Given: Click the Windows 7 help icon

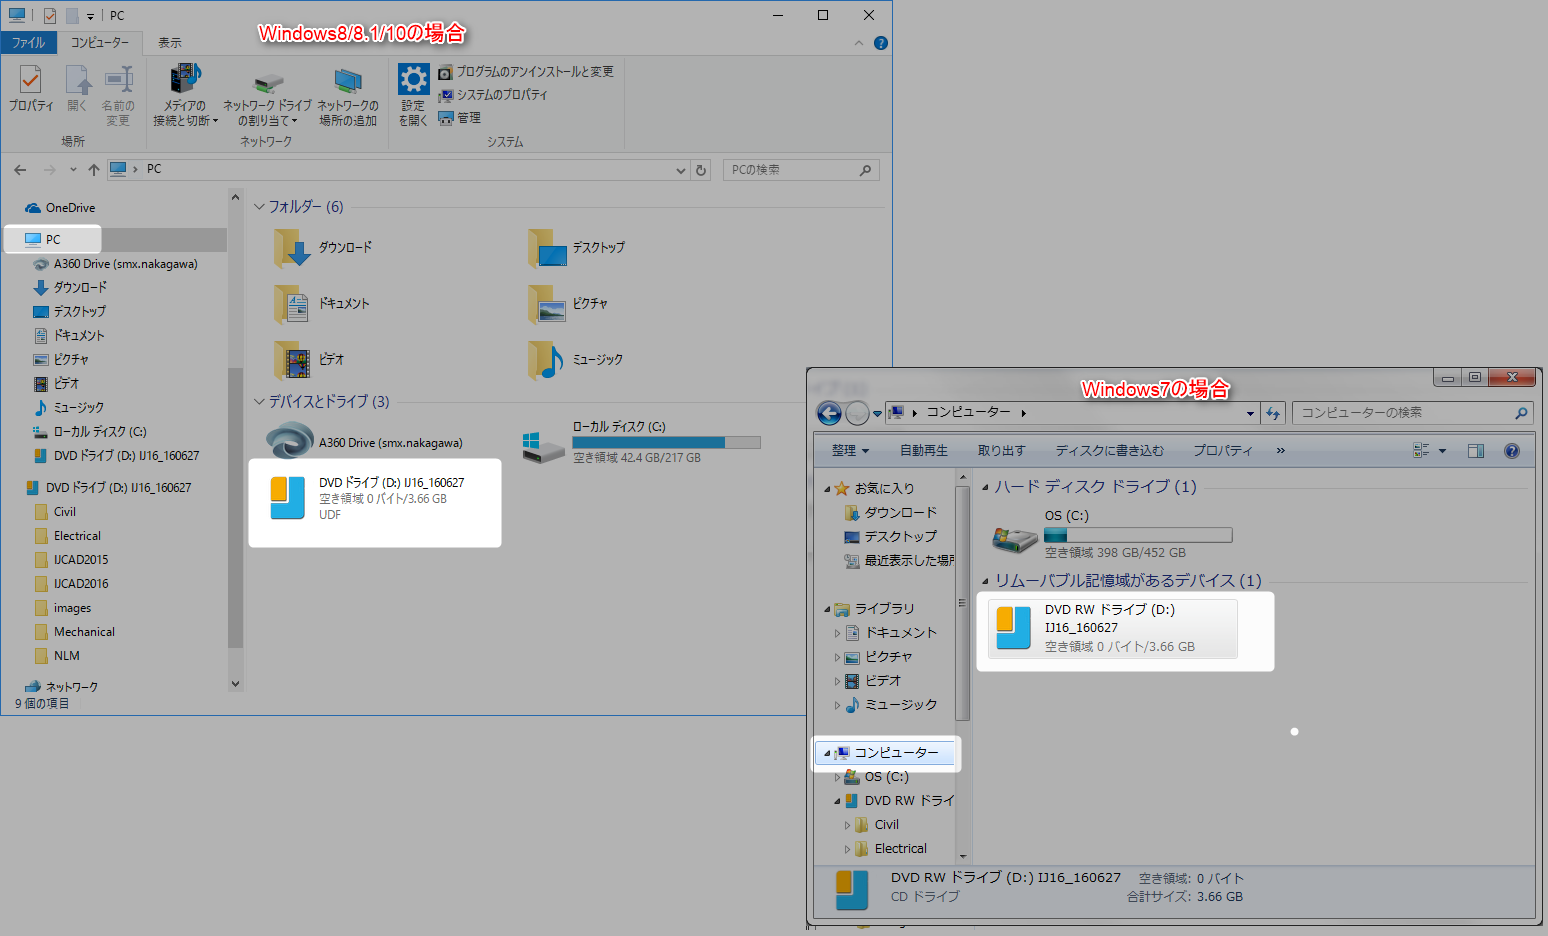Looking at the screenshot, I should [x=1512, y=451].
